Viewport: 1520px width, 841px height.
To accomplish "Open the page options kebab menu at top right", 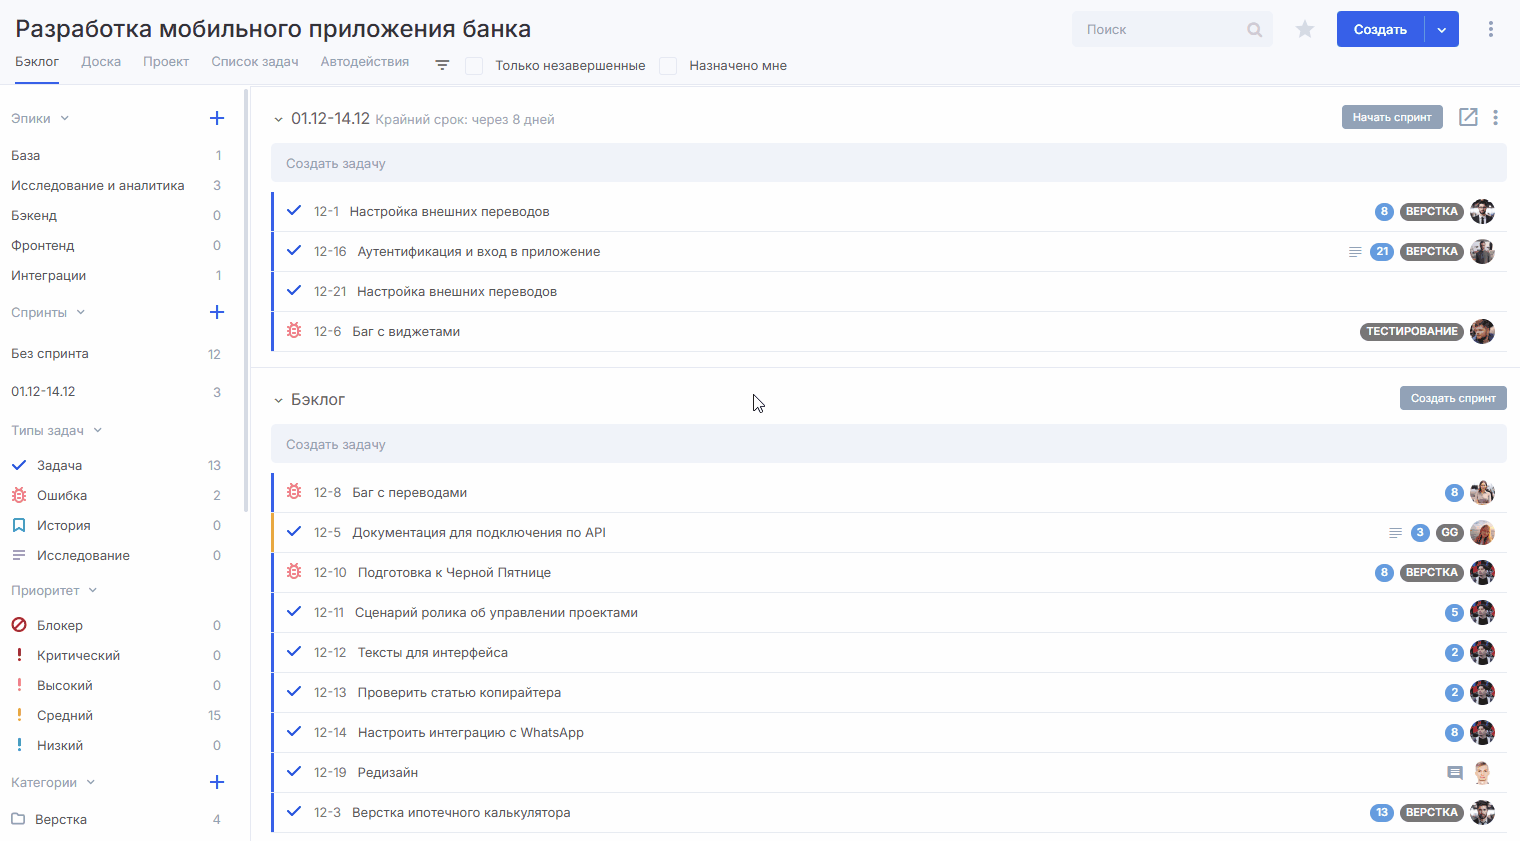I will click(x=1490, y=30).
